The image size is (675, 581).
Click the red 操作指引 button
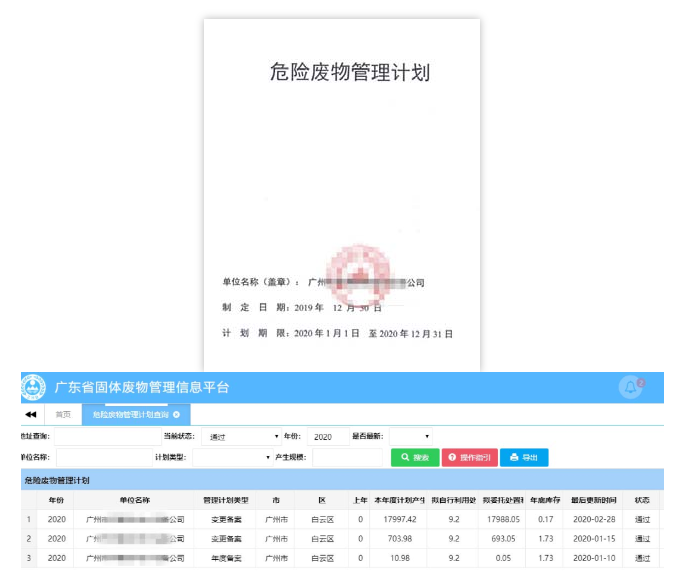(470, 457)
